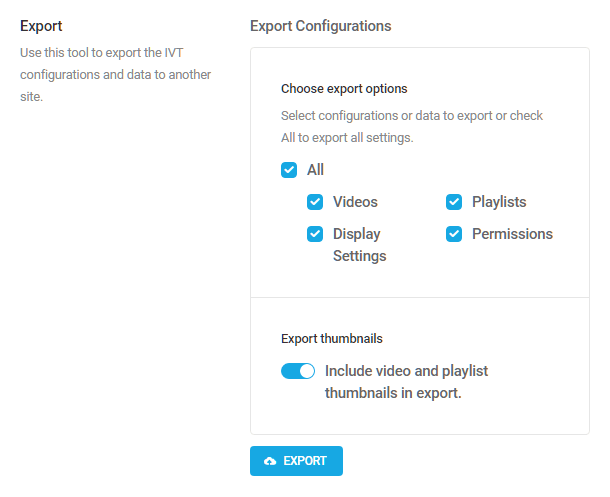Click the blue EXPORT button
The width and height of the screenshot is (610, 497).
pyautogui.click(x=296, y=461)
